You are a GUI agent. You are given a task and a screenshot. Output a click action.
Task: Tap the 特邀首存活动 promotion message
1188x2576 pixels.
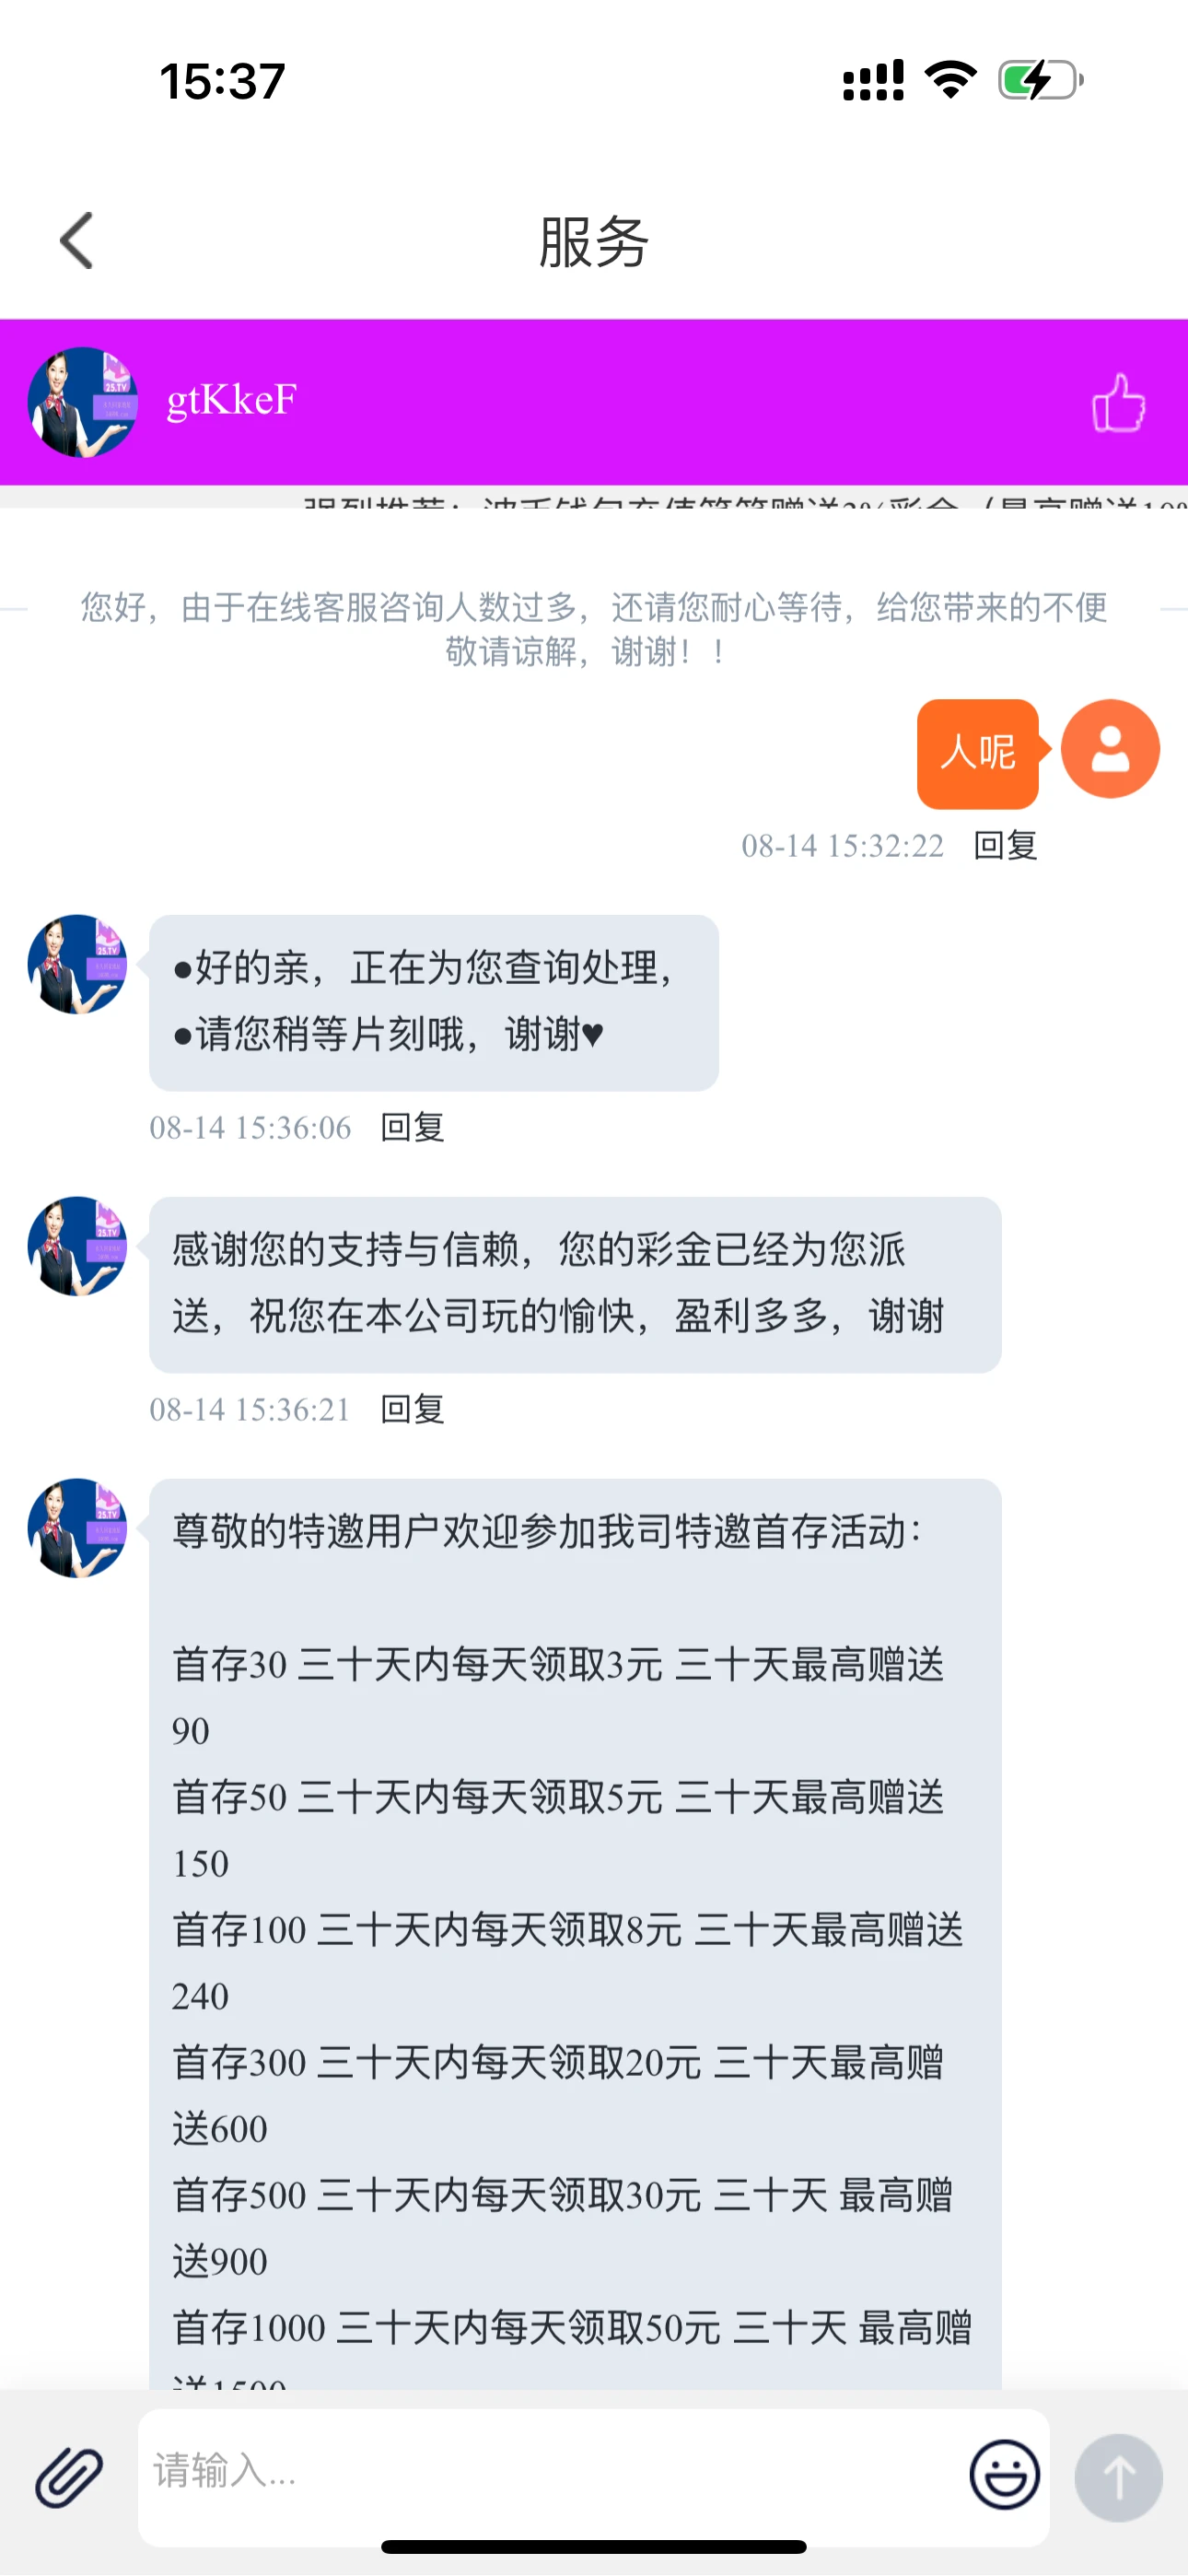[x=575, y=1934]
